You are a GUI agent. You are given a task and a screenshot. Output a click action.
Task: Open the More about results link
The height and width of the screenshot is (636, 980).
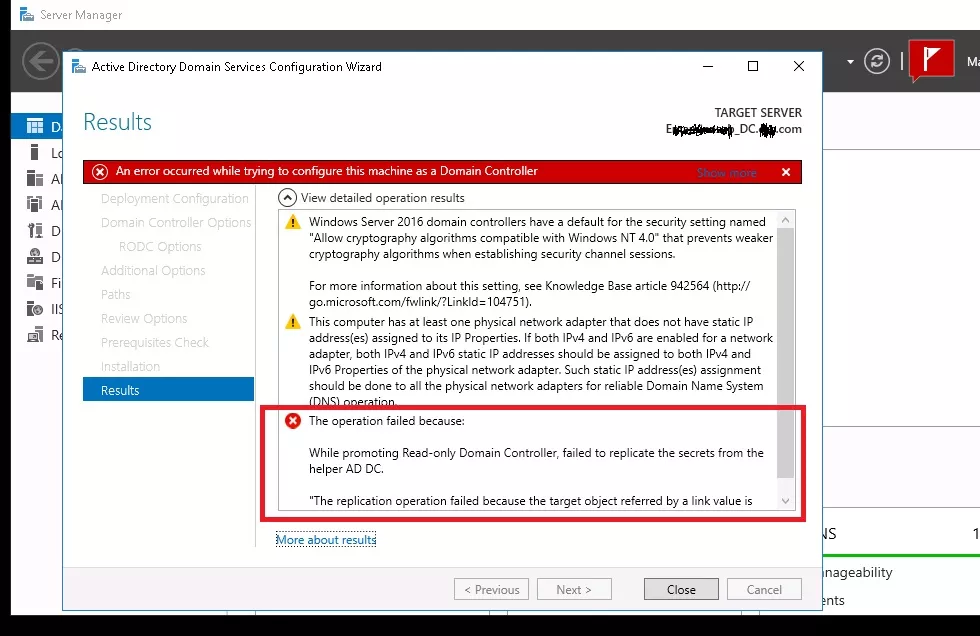[x=326, y=539]
